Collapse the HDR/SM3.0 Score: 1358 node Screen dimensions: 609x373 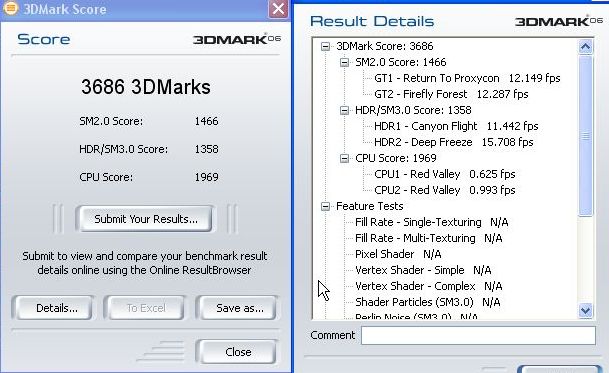344,111
